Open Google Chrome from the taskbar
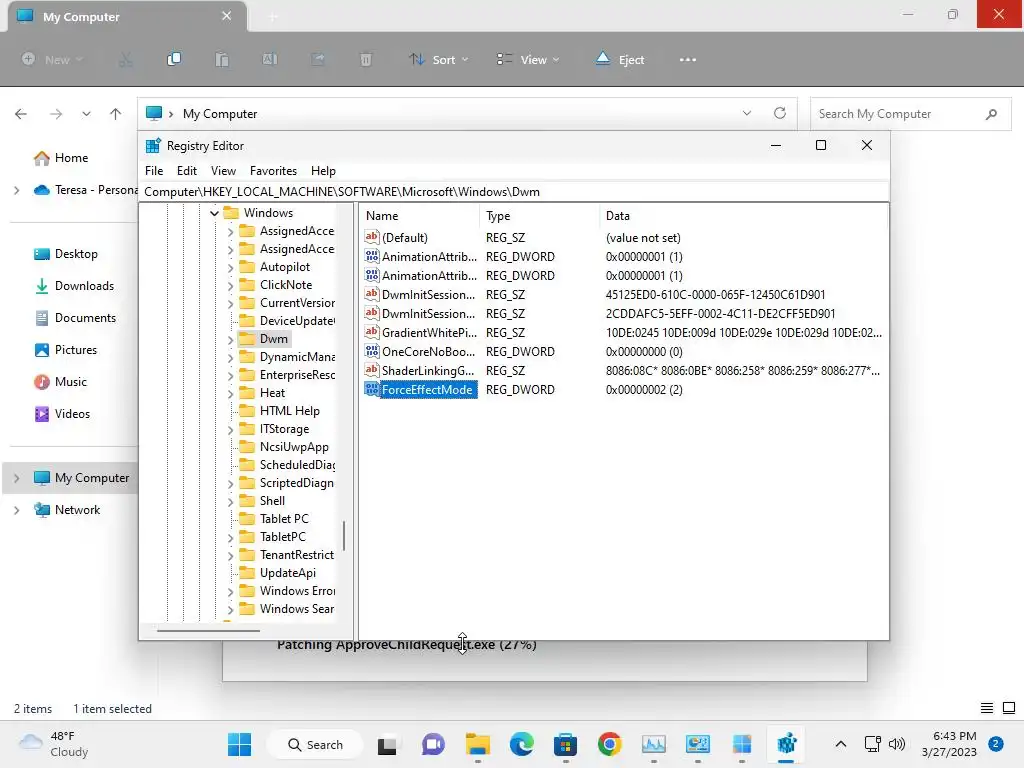1024x768 pixels. coord(609,744)
